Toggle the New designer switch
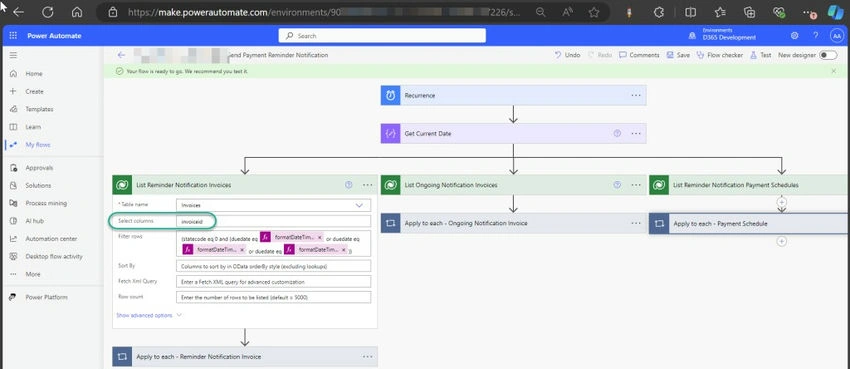The image size is (850, 369). [x=828, y=55]
